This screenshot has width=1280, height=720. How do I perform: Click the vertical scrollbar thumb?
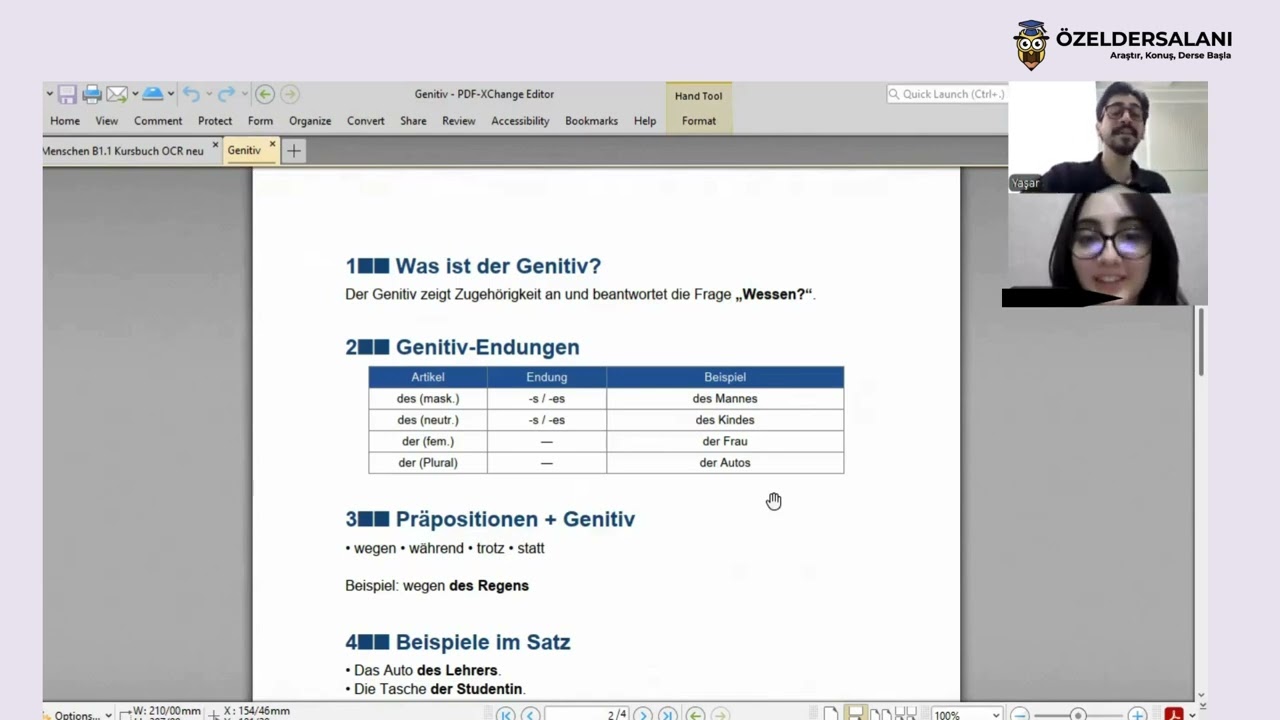click(x=1201, y=341)
